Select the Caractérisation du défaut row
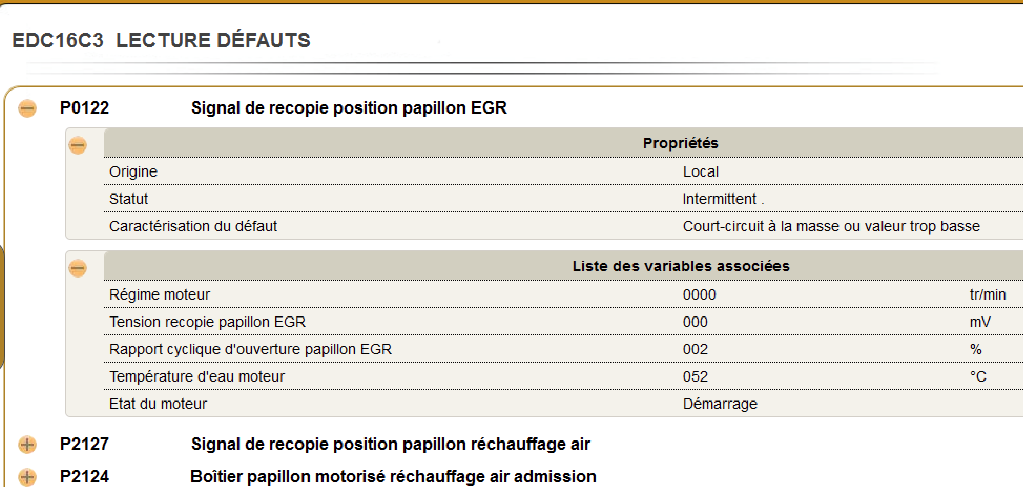Image resolution: width=1023 pixels, height=487 pixels. point(563,226)
